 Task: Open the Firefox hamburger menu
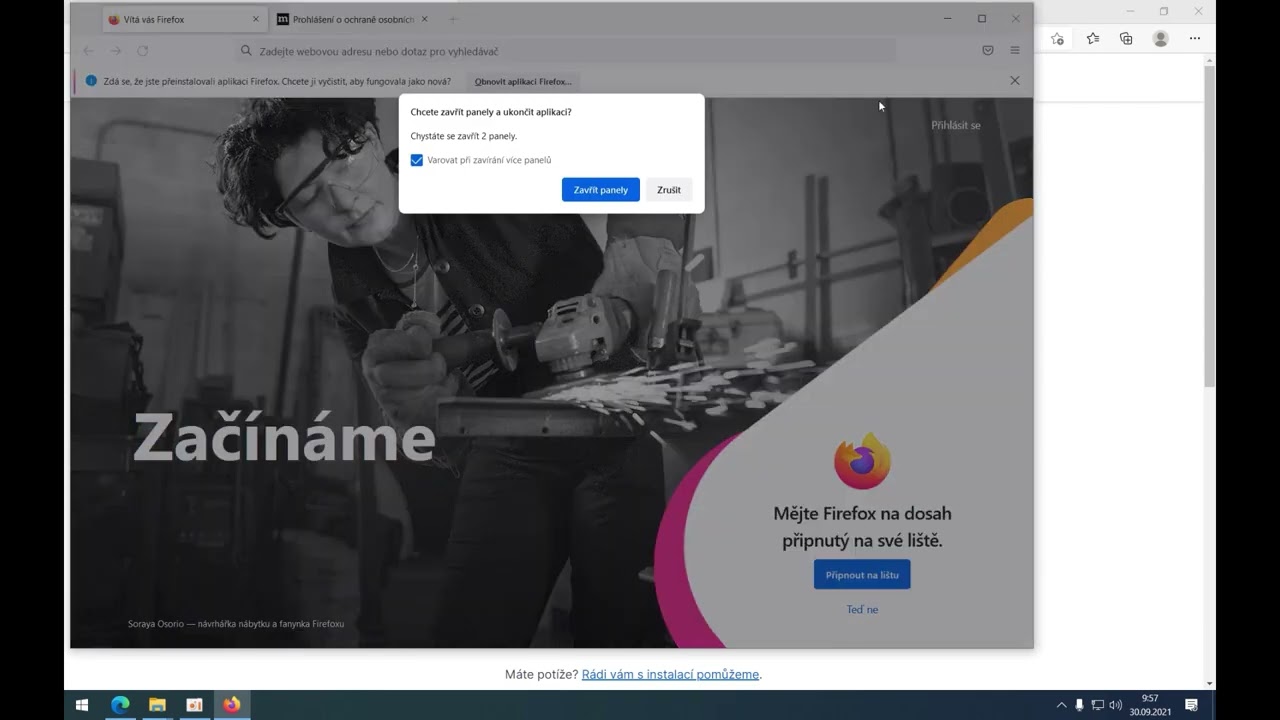[1015, 50]
